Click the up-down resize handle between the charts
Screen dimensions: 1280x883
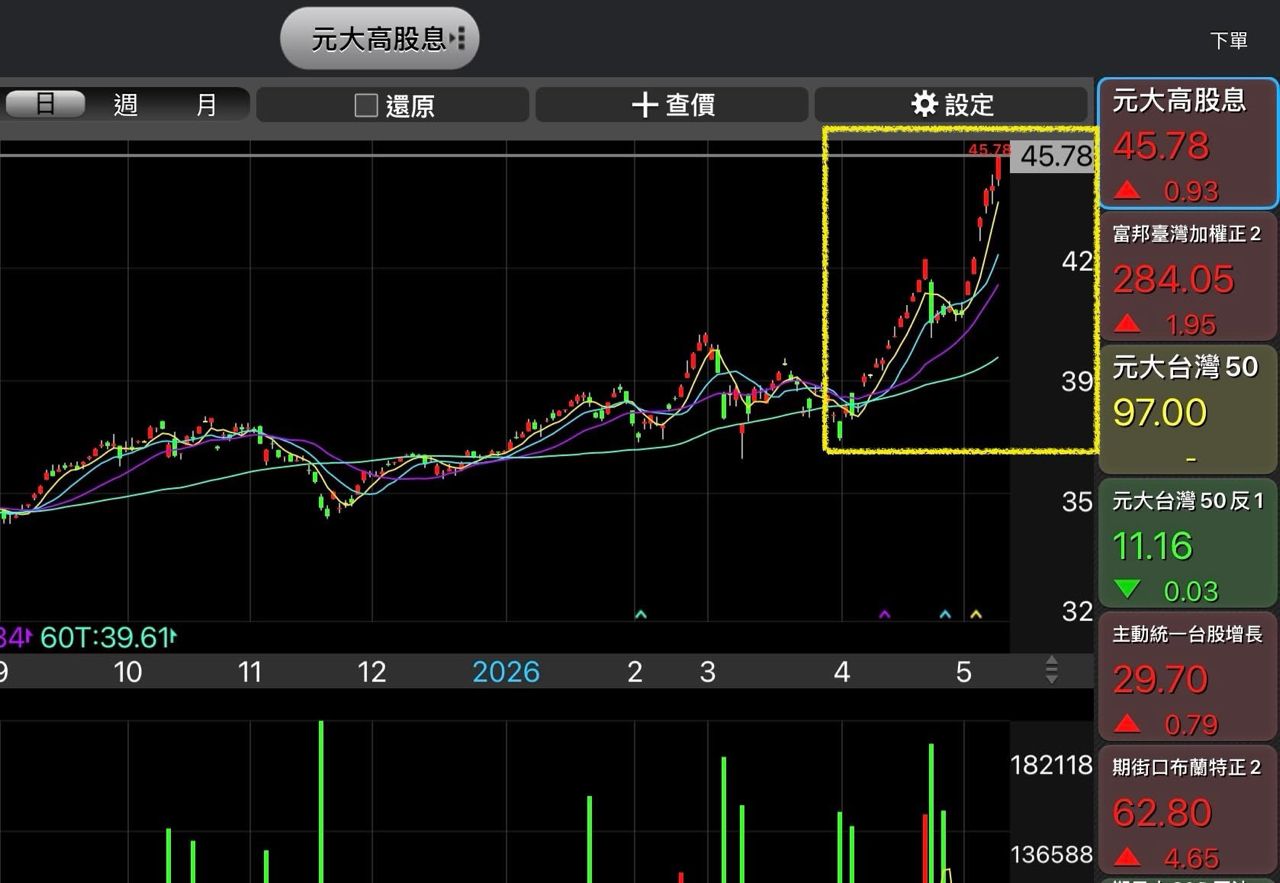[1051, 670]
